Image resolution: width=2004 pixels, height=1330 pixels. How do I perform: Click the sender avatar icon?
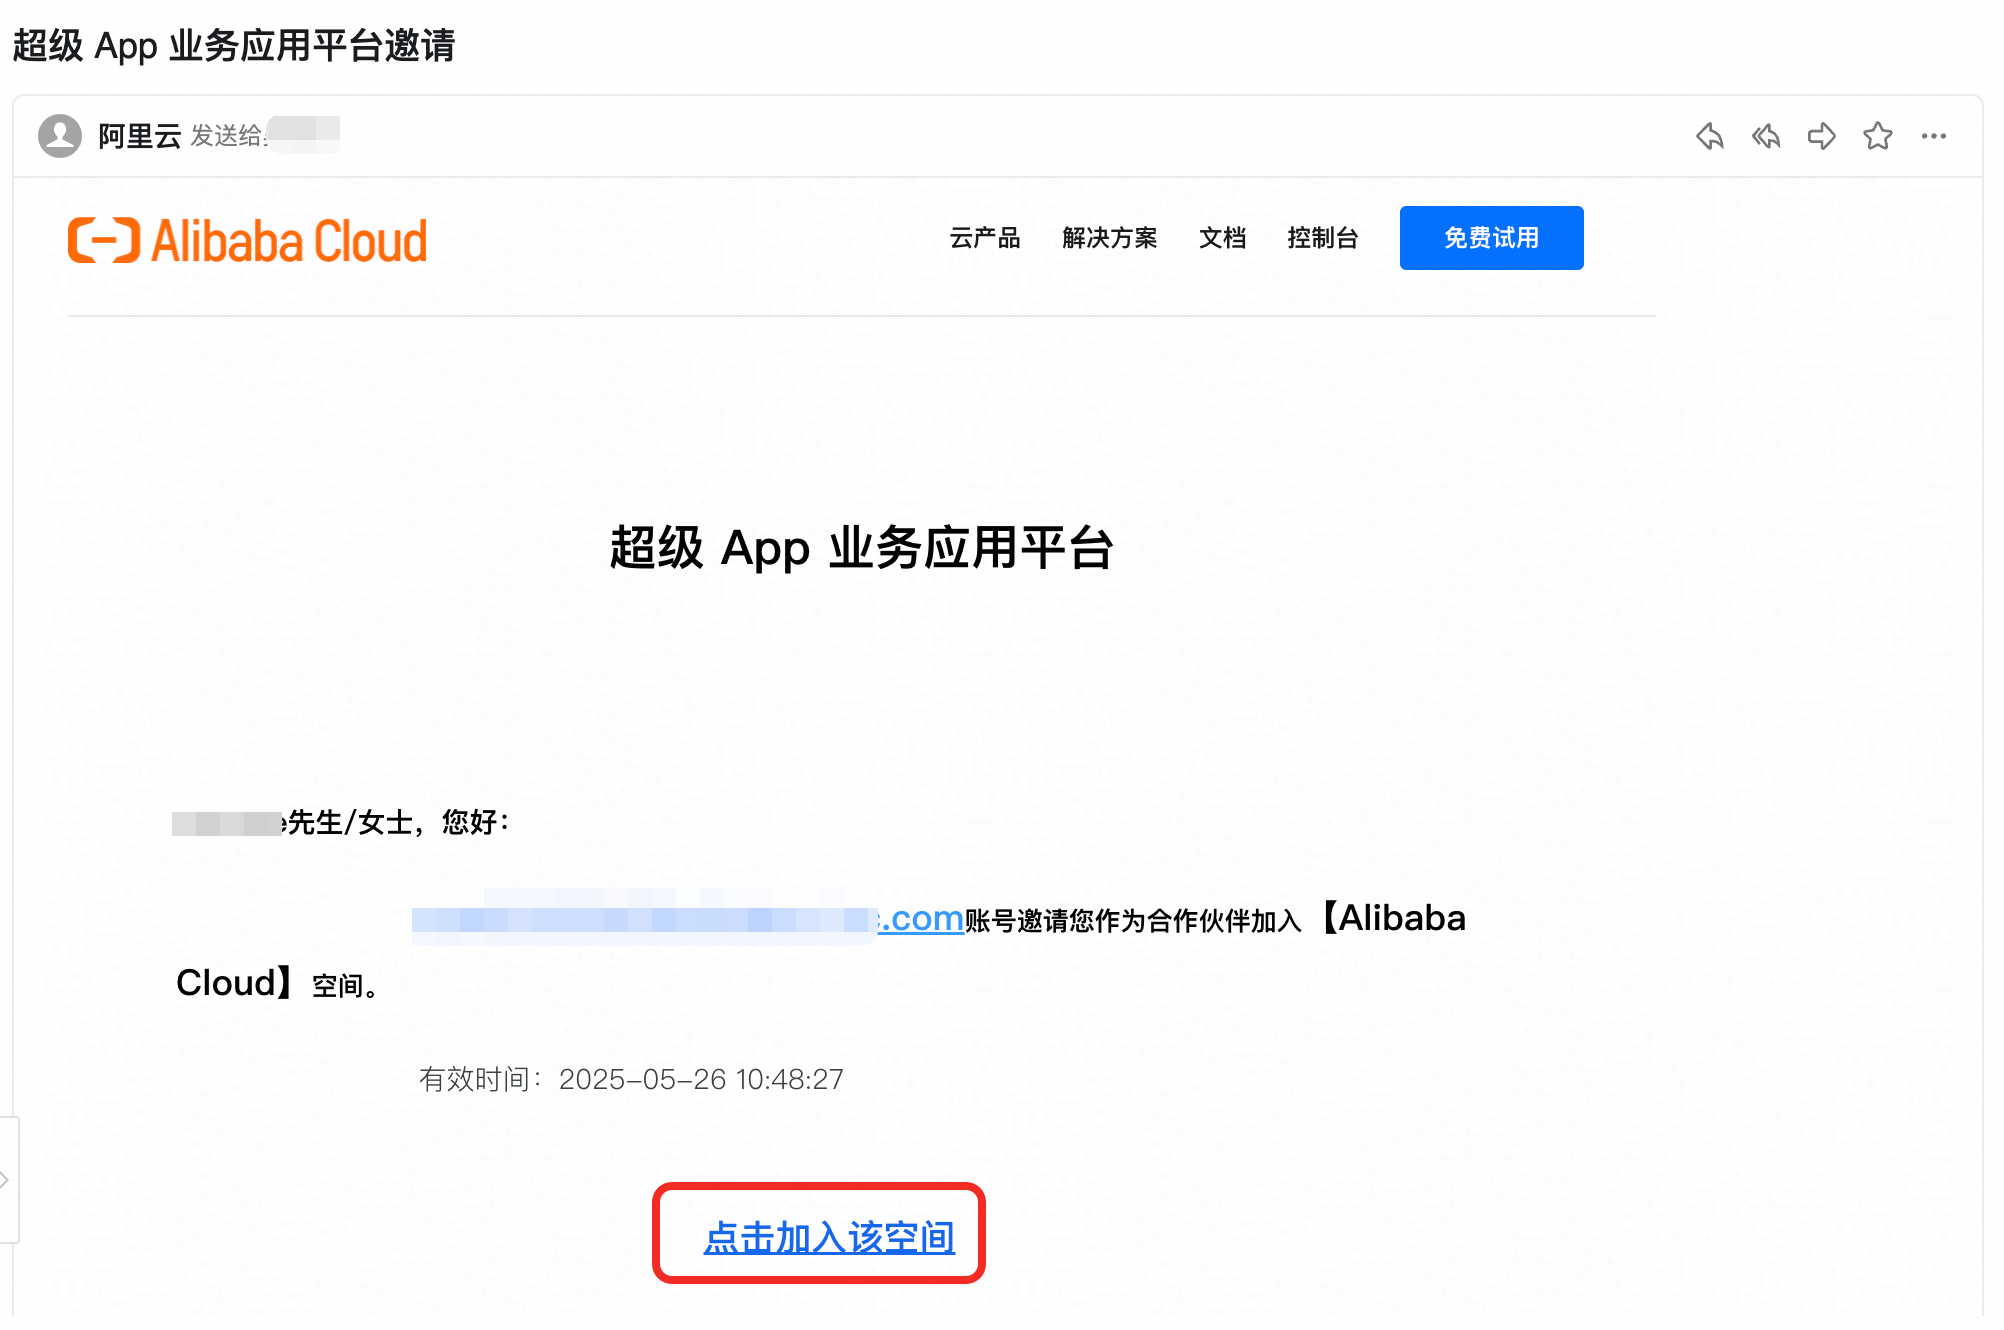60,136
